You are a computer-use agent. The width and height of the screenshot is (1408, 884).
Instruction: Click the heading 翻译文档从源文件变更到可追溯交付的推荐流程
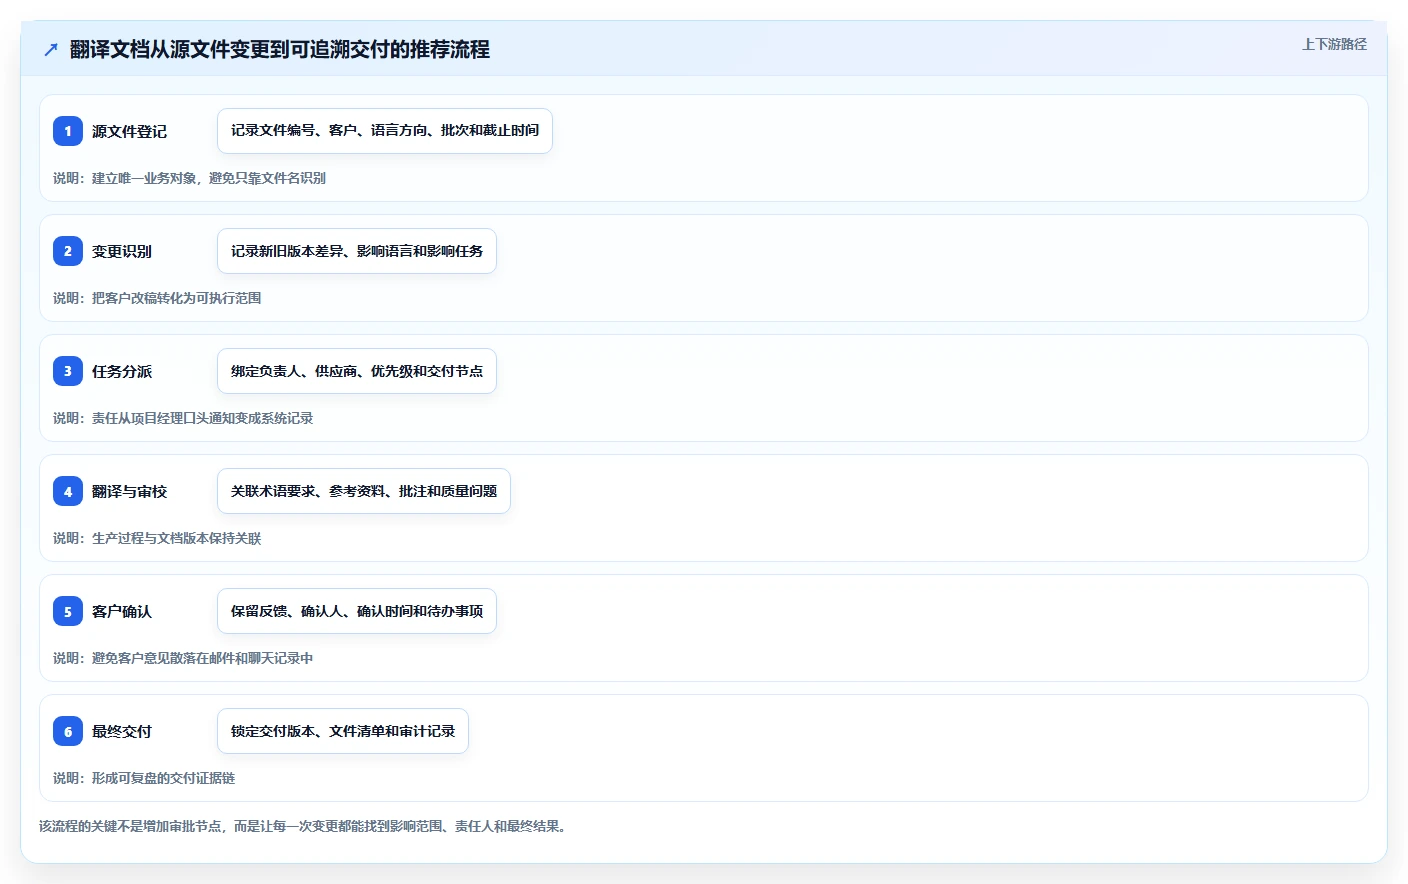(280, 49)
